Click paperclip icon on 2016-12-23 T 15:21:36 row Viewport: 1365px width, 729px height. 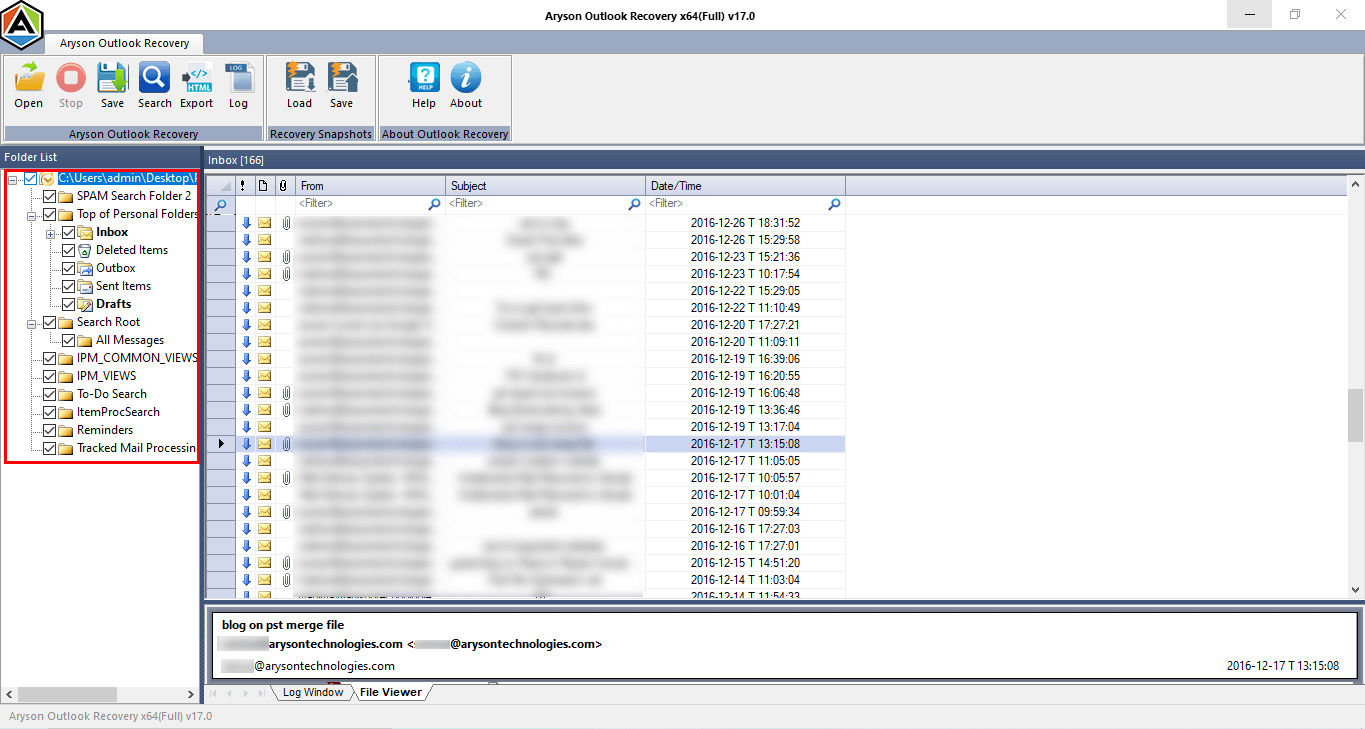click(x=285, y=257)
